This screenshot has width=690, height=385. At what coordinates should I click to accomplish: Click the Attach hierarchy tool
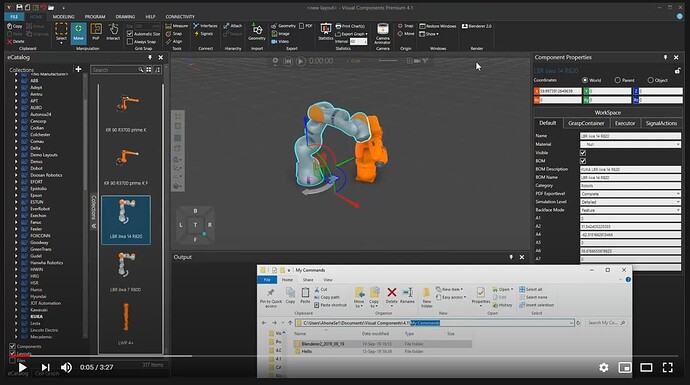coord(233,26)
